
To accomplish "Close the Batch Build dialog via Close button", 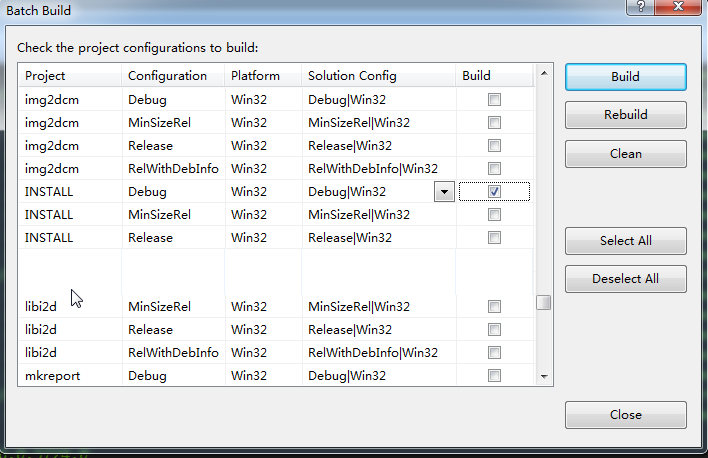I will pos(625,415).
